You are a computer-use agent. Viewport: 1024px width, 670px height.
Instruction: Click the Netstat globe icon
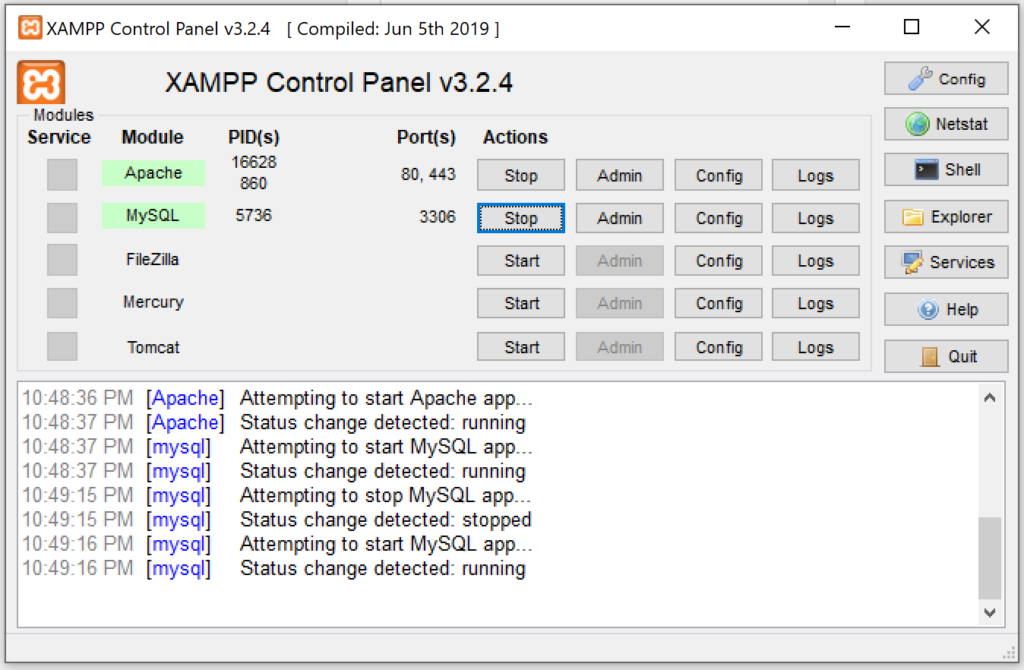(x=917, y=124)
